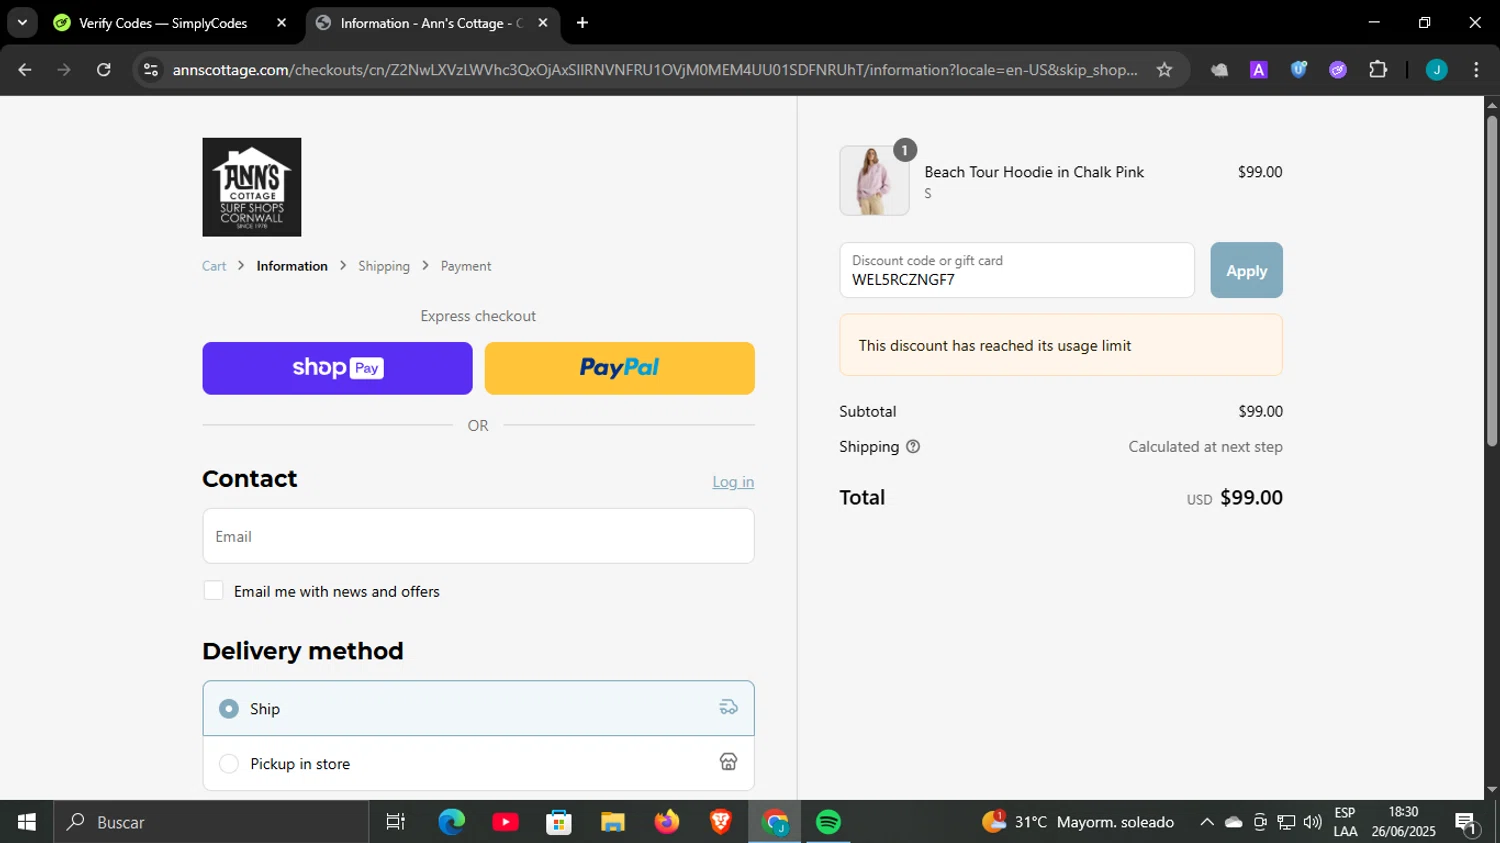Image resolution: width=1500 pixels, height=843 pixels.
Task: Open File Explorer from taskbar
Action: [613, 822]
